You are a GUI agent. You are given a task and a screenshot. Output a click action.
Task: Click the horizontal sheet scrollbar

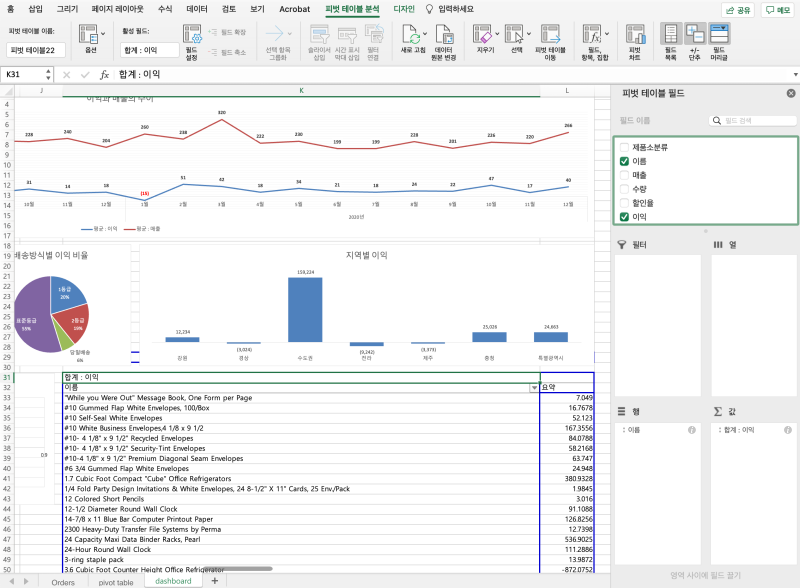point(239,569)
